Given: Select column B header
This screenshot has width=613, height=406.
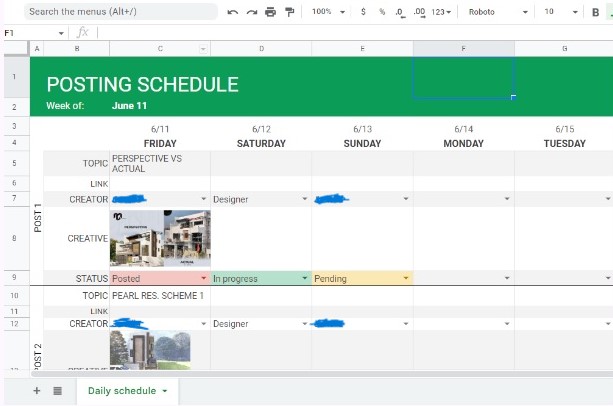Looking at the screenshot, I should [77, 48].
